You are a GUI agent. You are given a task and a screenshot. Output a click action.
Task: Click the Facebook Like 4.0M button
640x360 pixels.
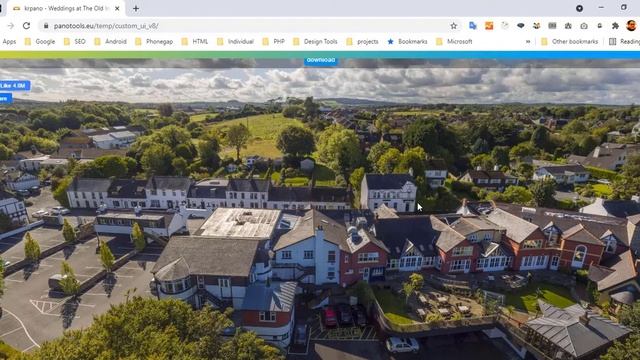15,86
